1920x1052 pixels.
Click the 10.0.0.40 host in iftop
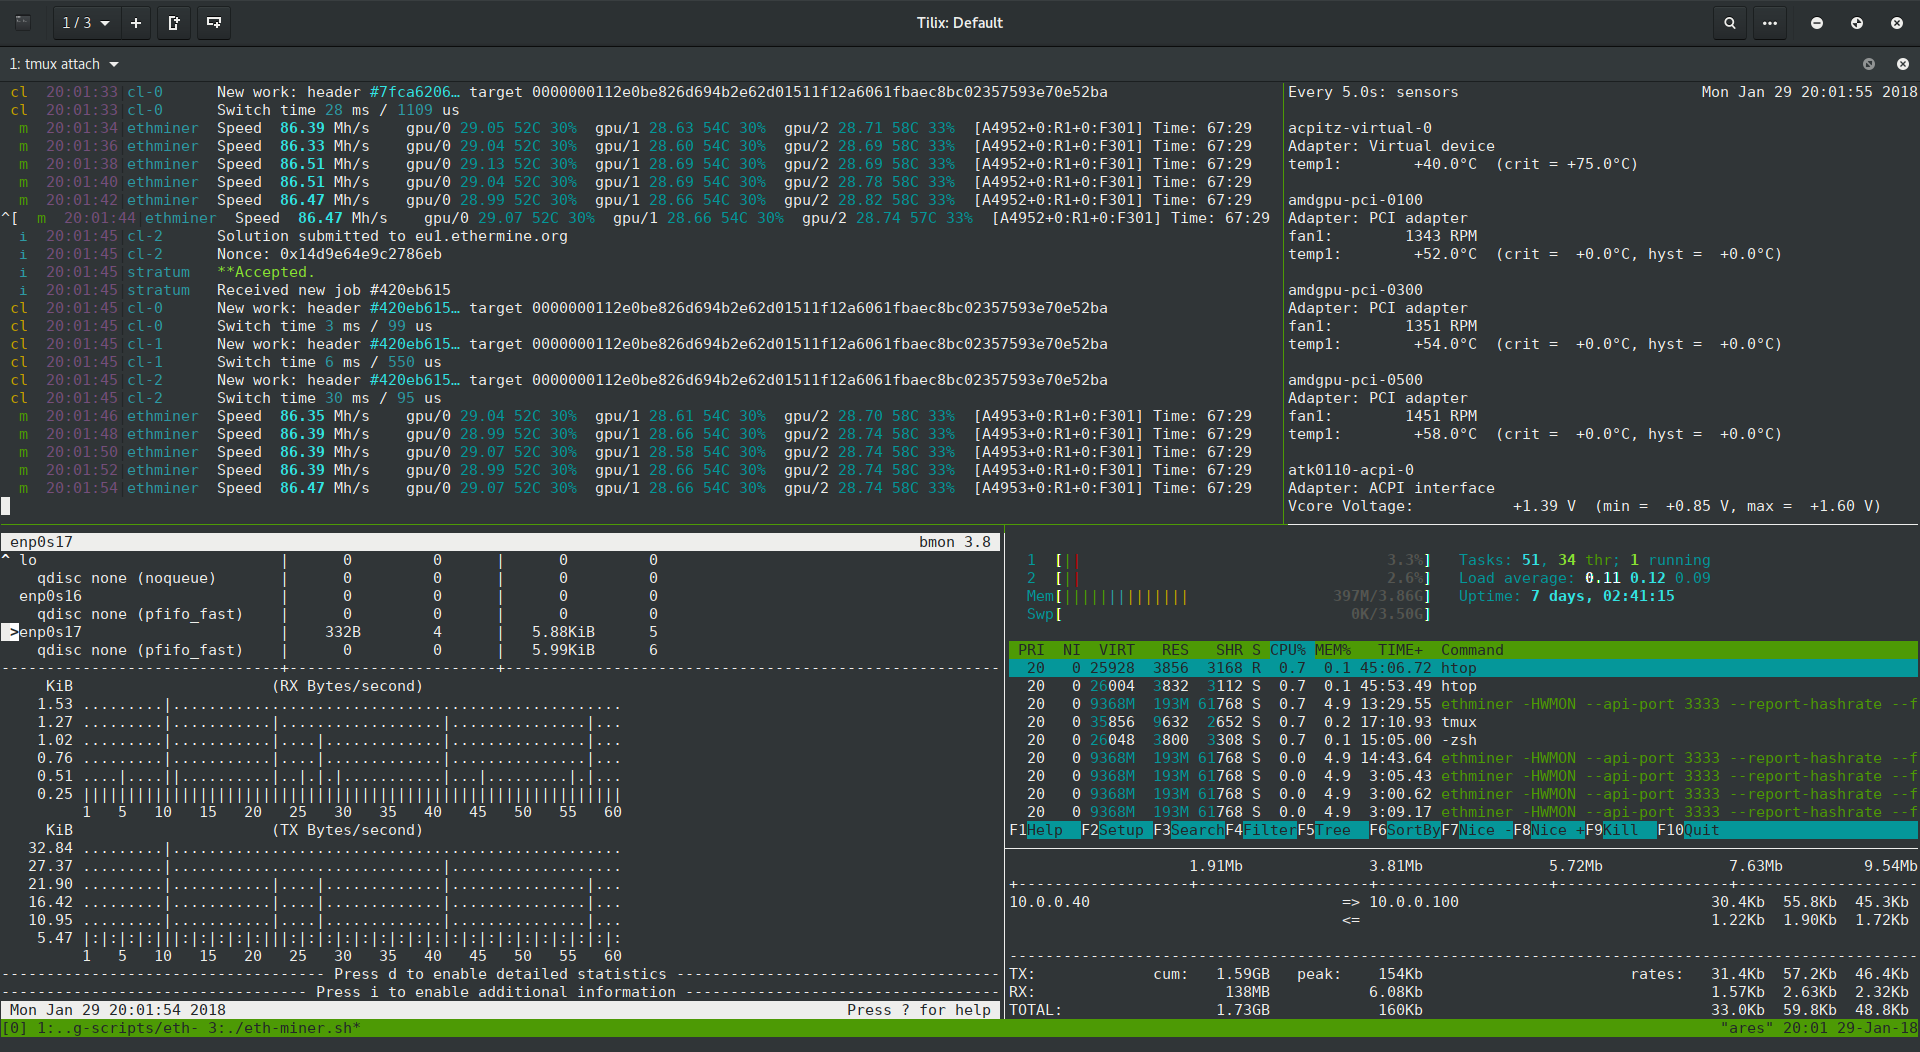[1049, 902]
